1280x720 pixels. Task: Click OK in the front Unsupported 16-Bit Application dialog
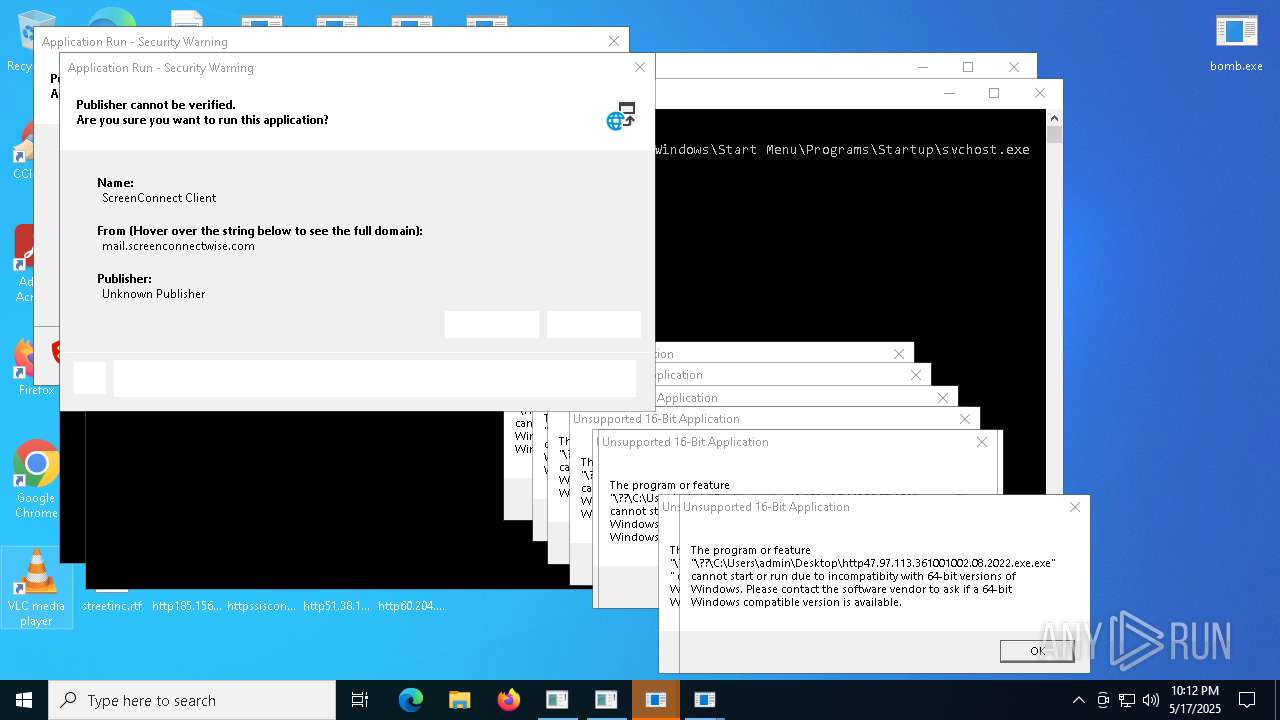[x=1037, y=651]
